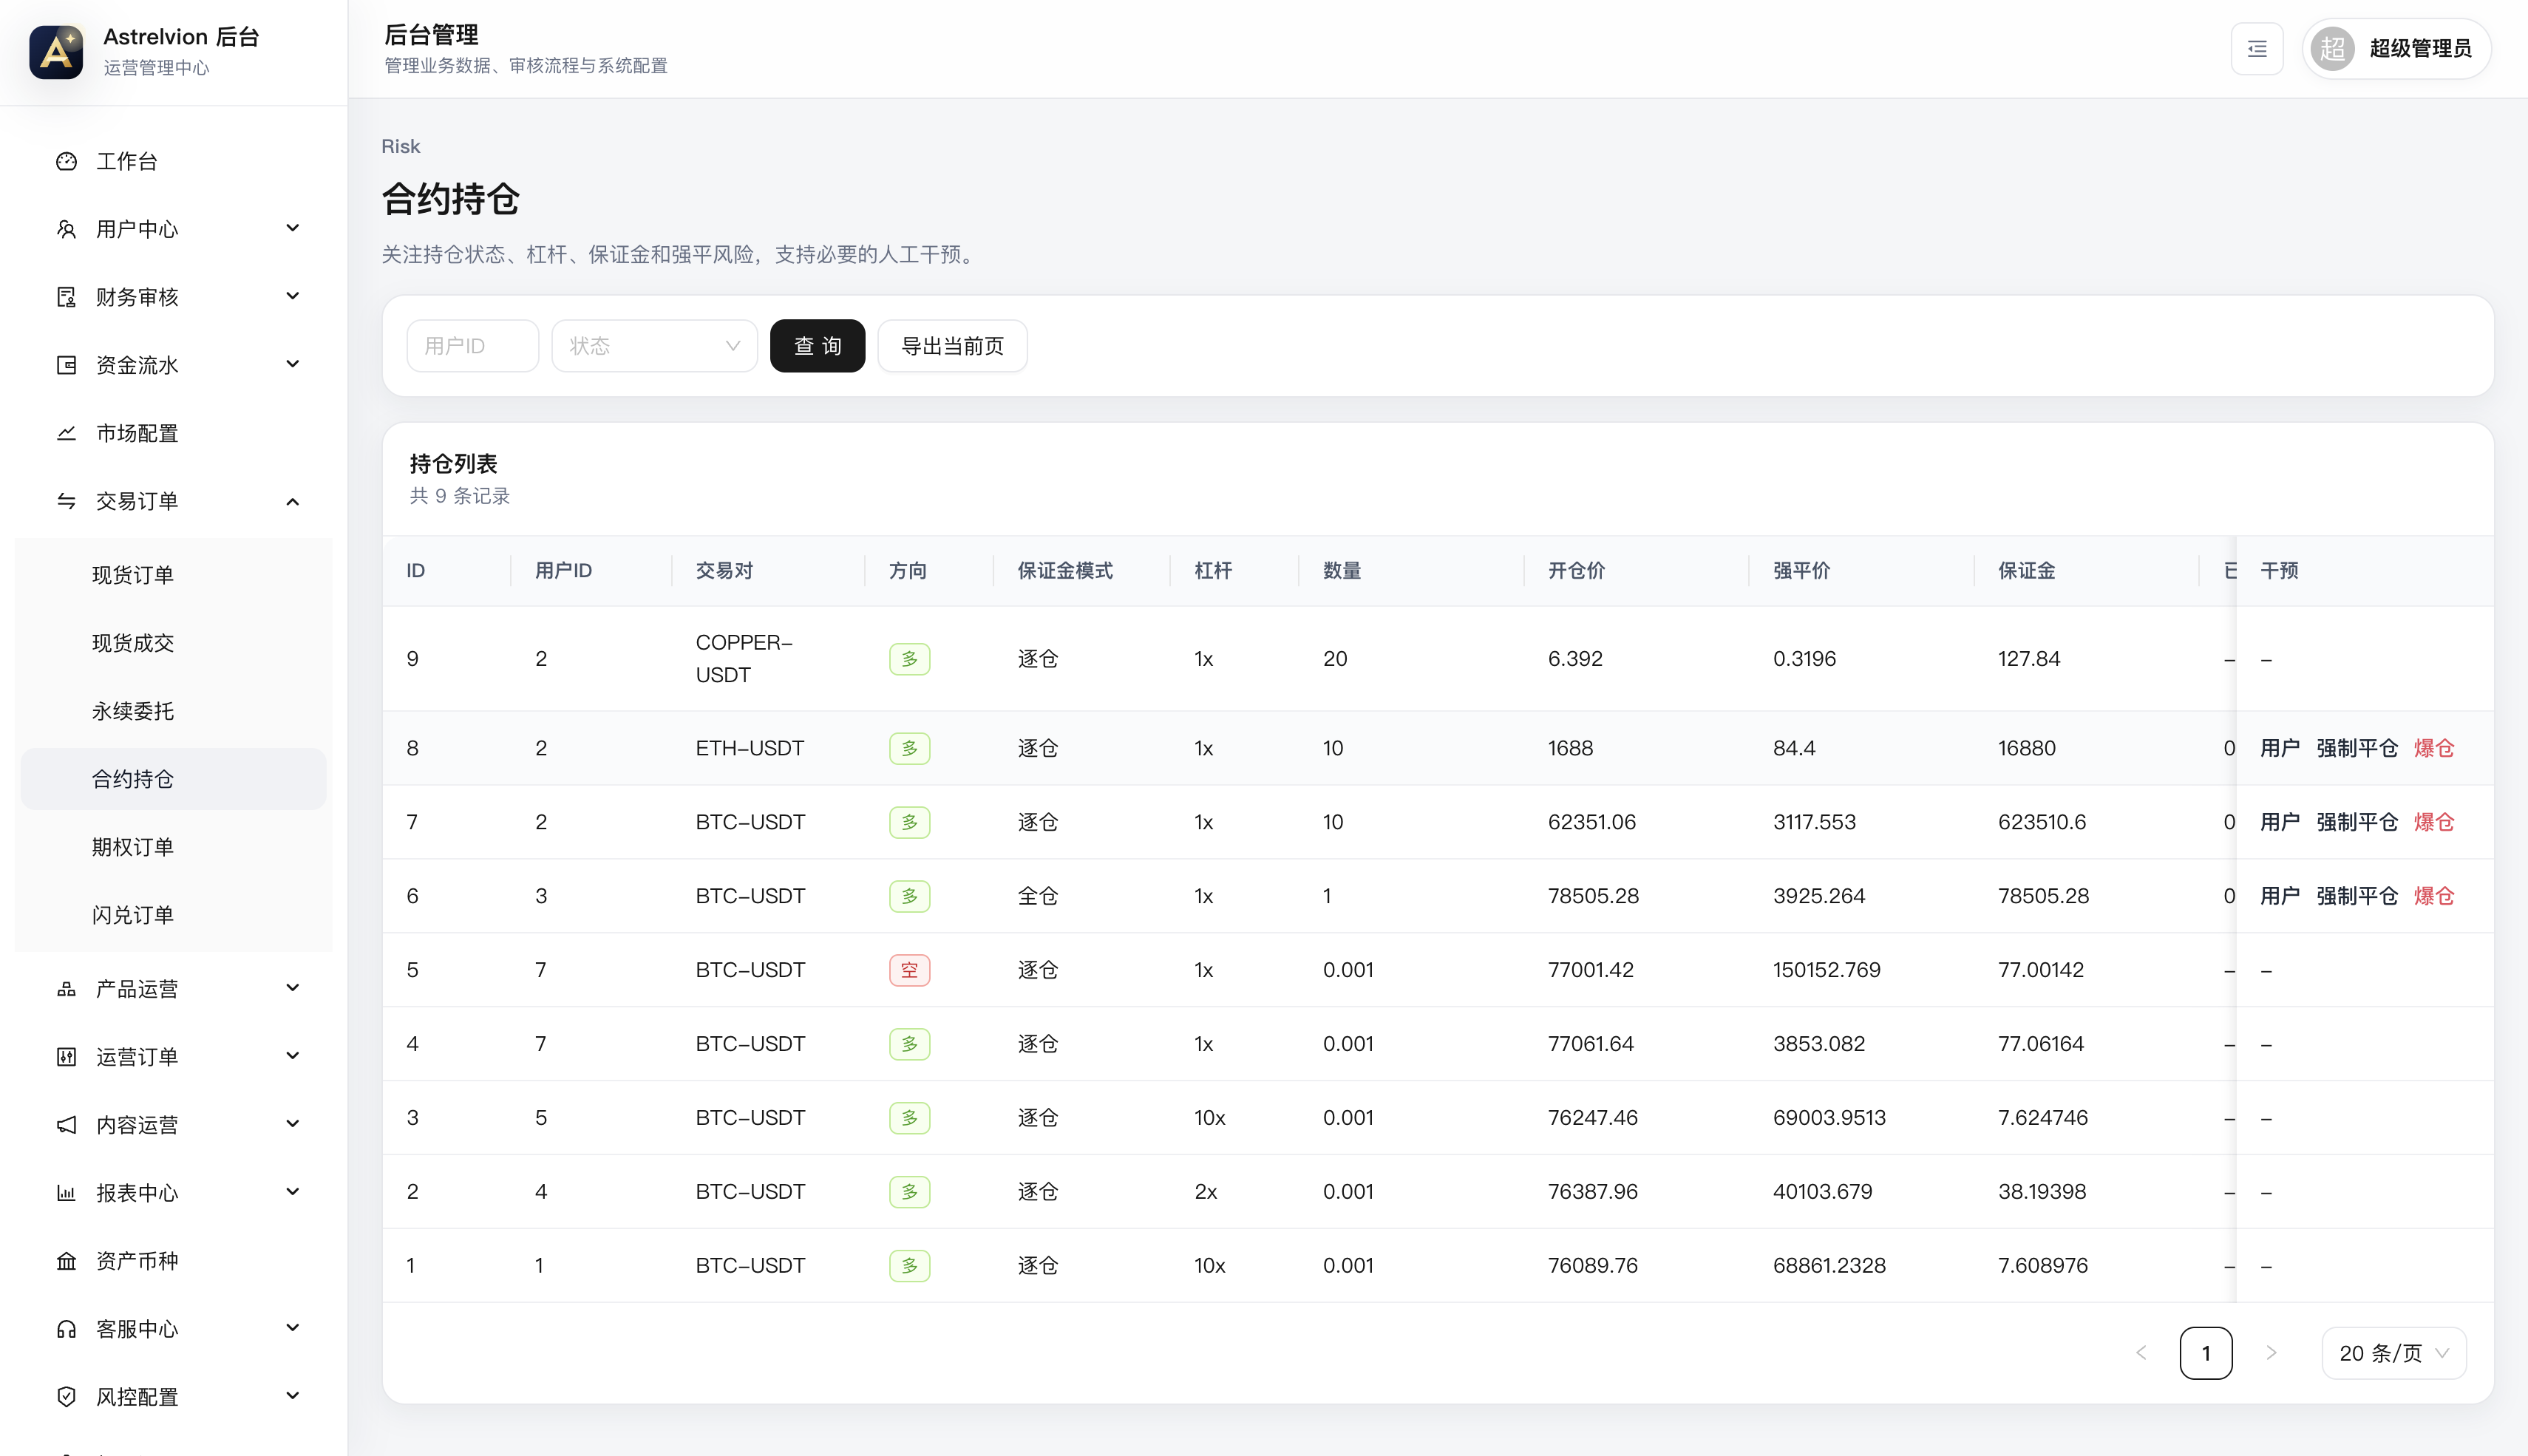Screen dimensions: 2528x1456
Task: Click 爆仓 in position ID 7 row
Action: point(2434,822)
